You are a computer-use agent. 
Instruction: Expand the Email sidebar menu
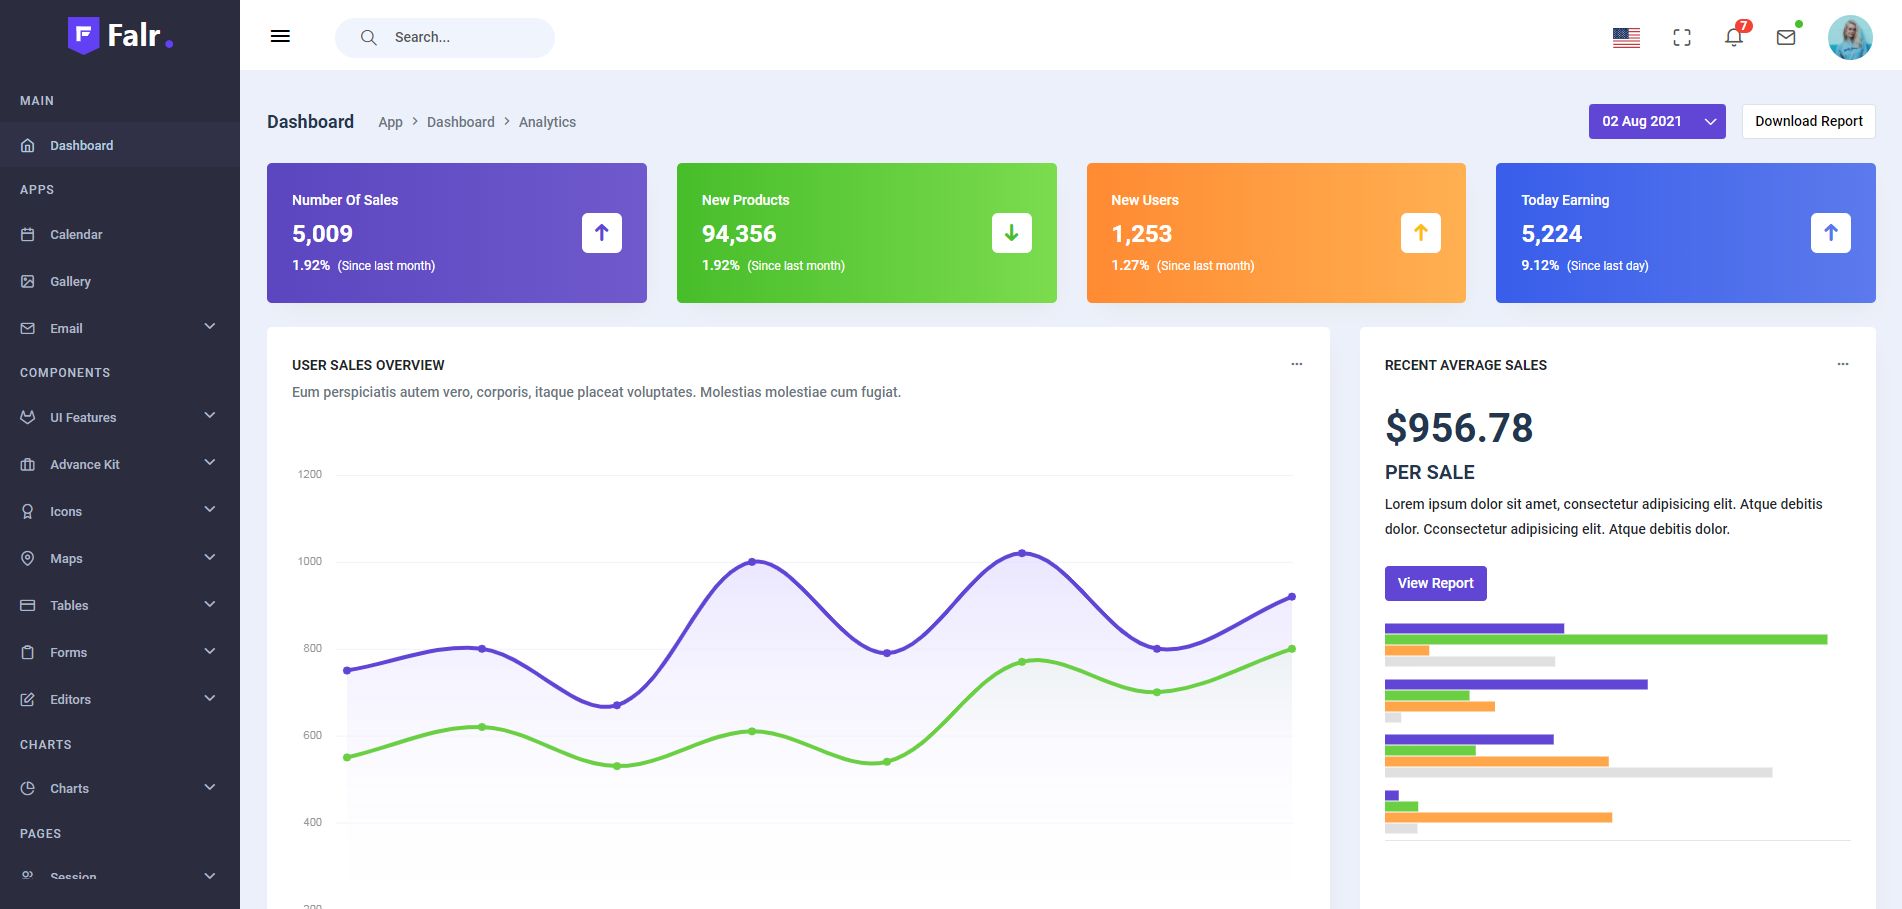click(120, 328)
